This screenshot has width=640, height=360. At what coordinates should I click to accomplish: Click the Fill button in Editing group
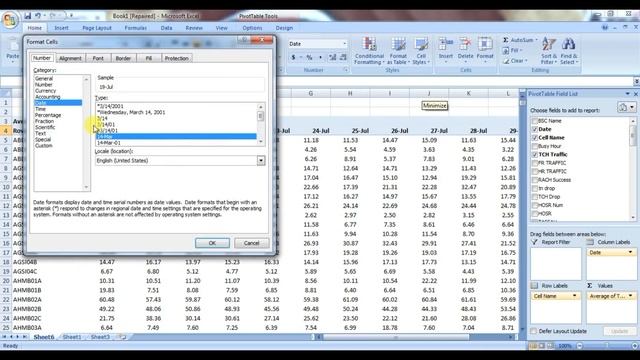click(x=512, y=51)
